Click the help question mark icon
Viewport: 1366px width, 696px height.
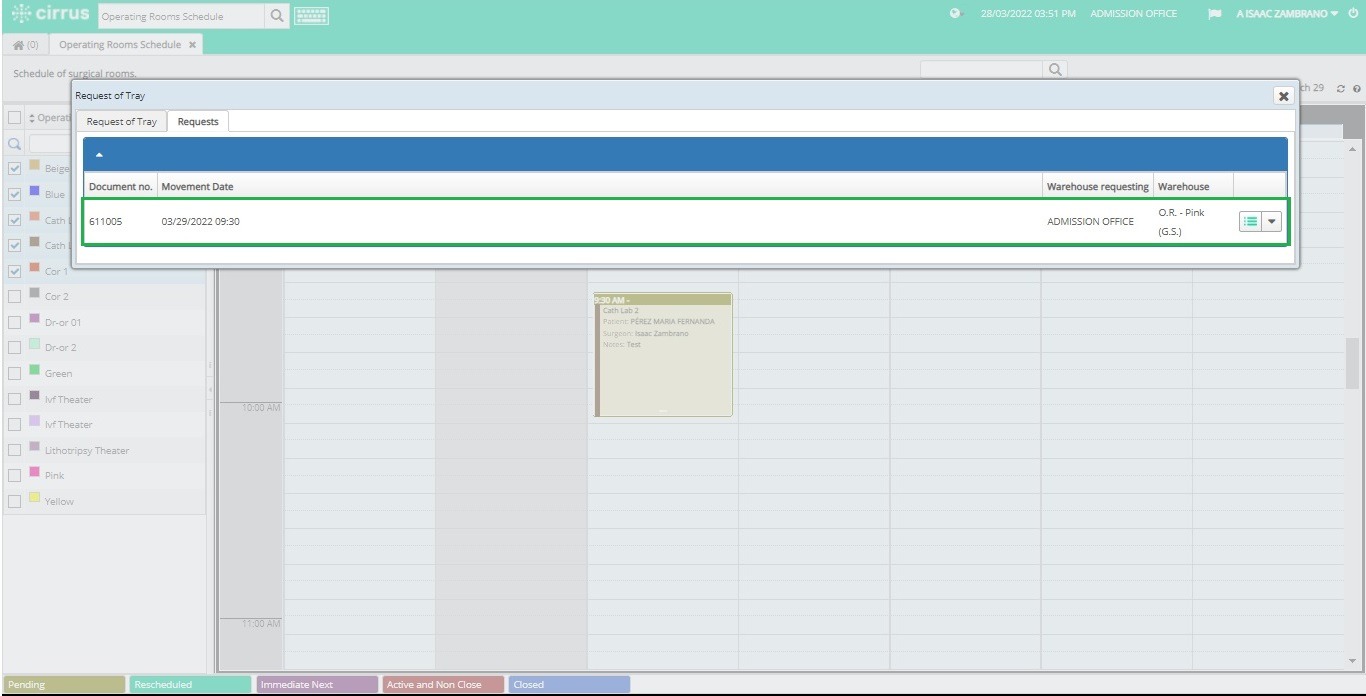1356,89
